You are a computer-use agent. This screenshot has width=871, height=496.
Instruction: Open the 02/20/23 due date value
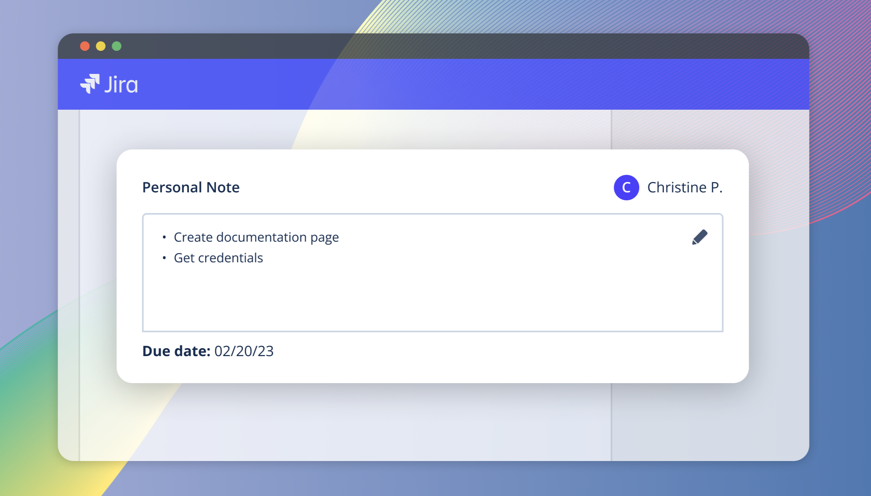tap(244, 351)
